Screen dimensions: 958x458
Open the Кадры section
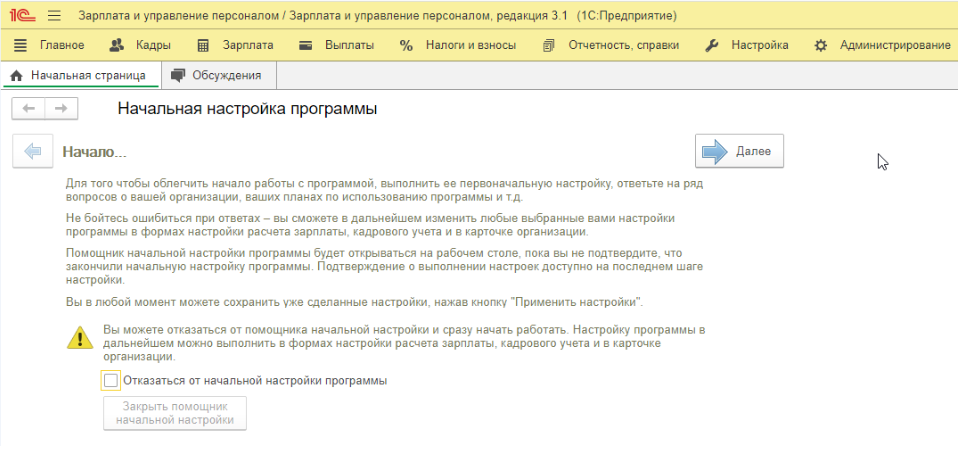(140, 45)
